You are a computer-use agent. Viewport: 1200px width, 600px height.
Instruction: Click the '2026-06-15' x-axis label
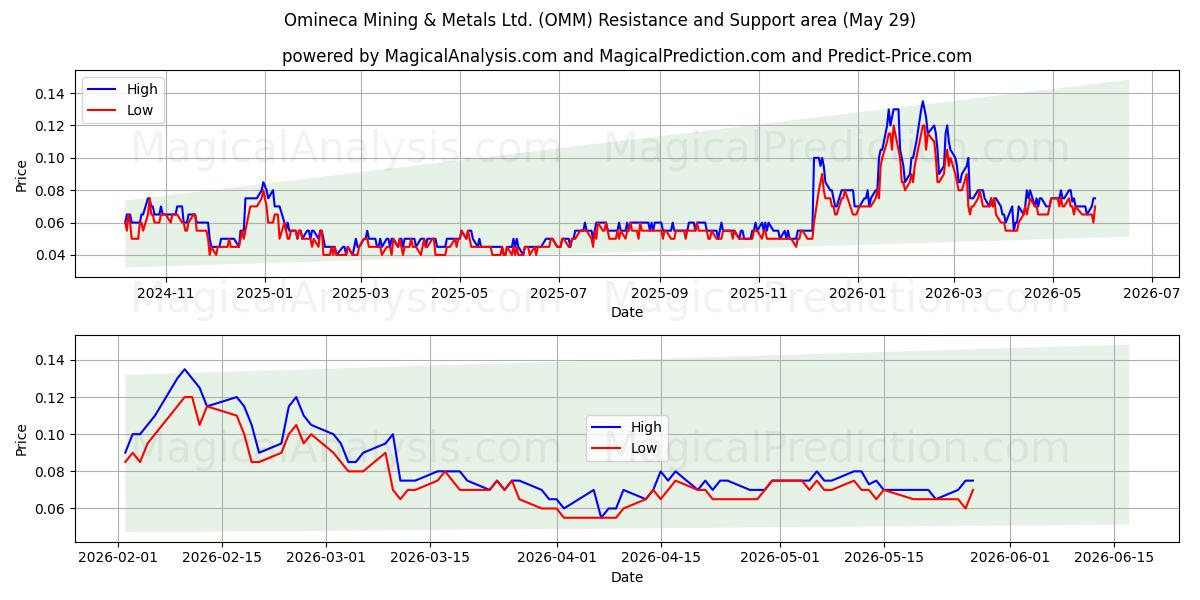pyautogui.click(x=1114, y=559)
